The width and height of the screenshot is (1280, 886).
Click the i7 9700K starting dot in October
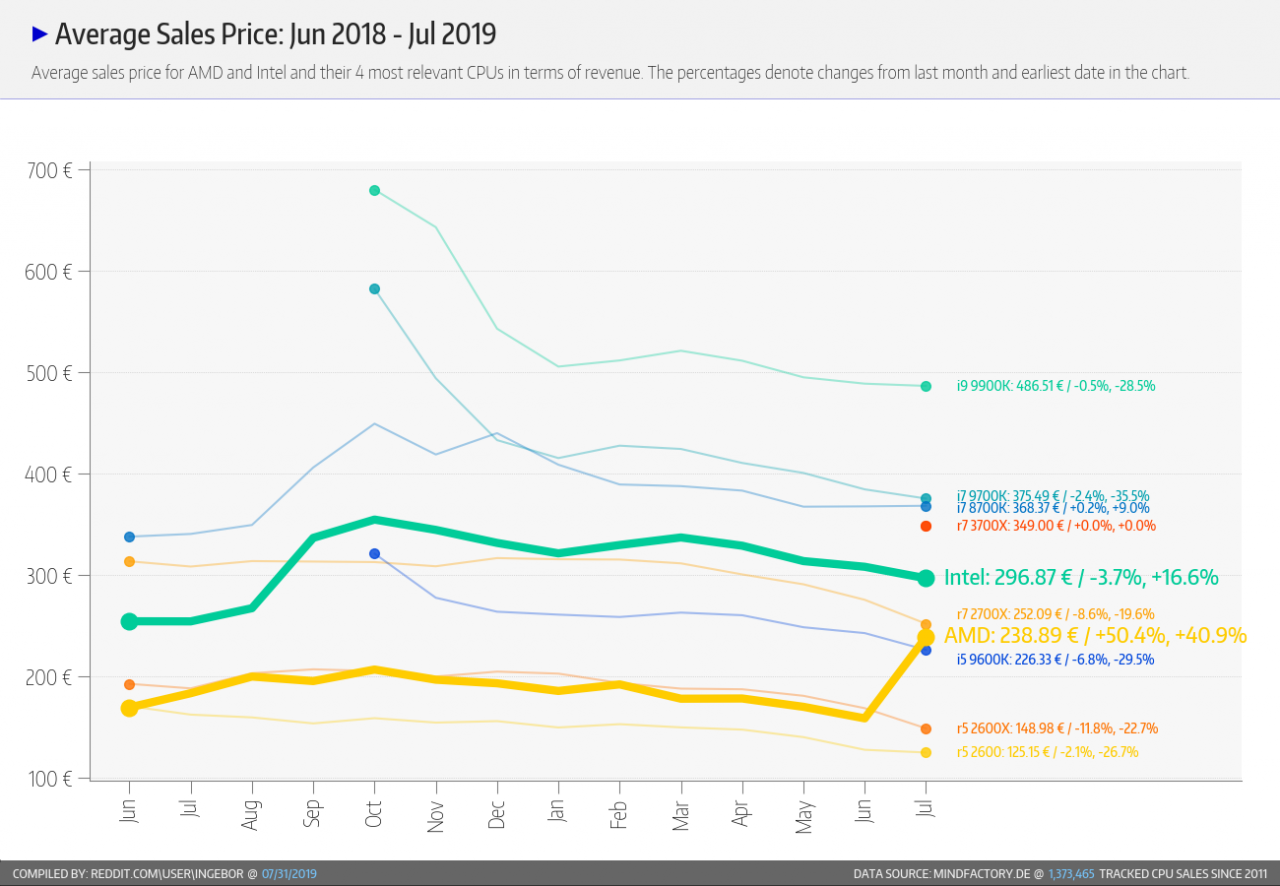point(375,289)
